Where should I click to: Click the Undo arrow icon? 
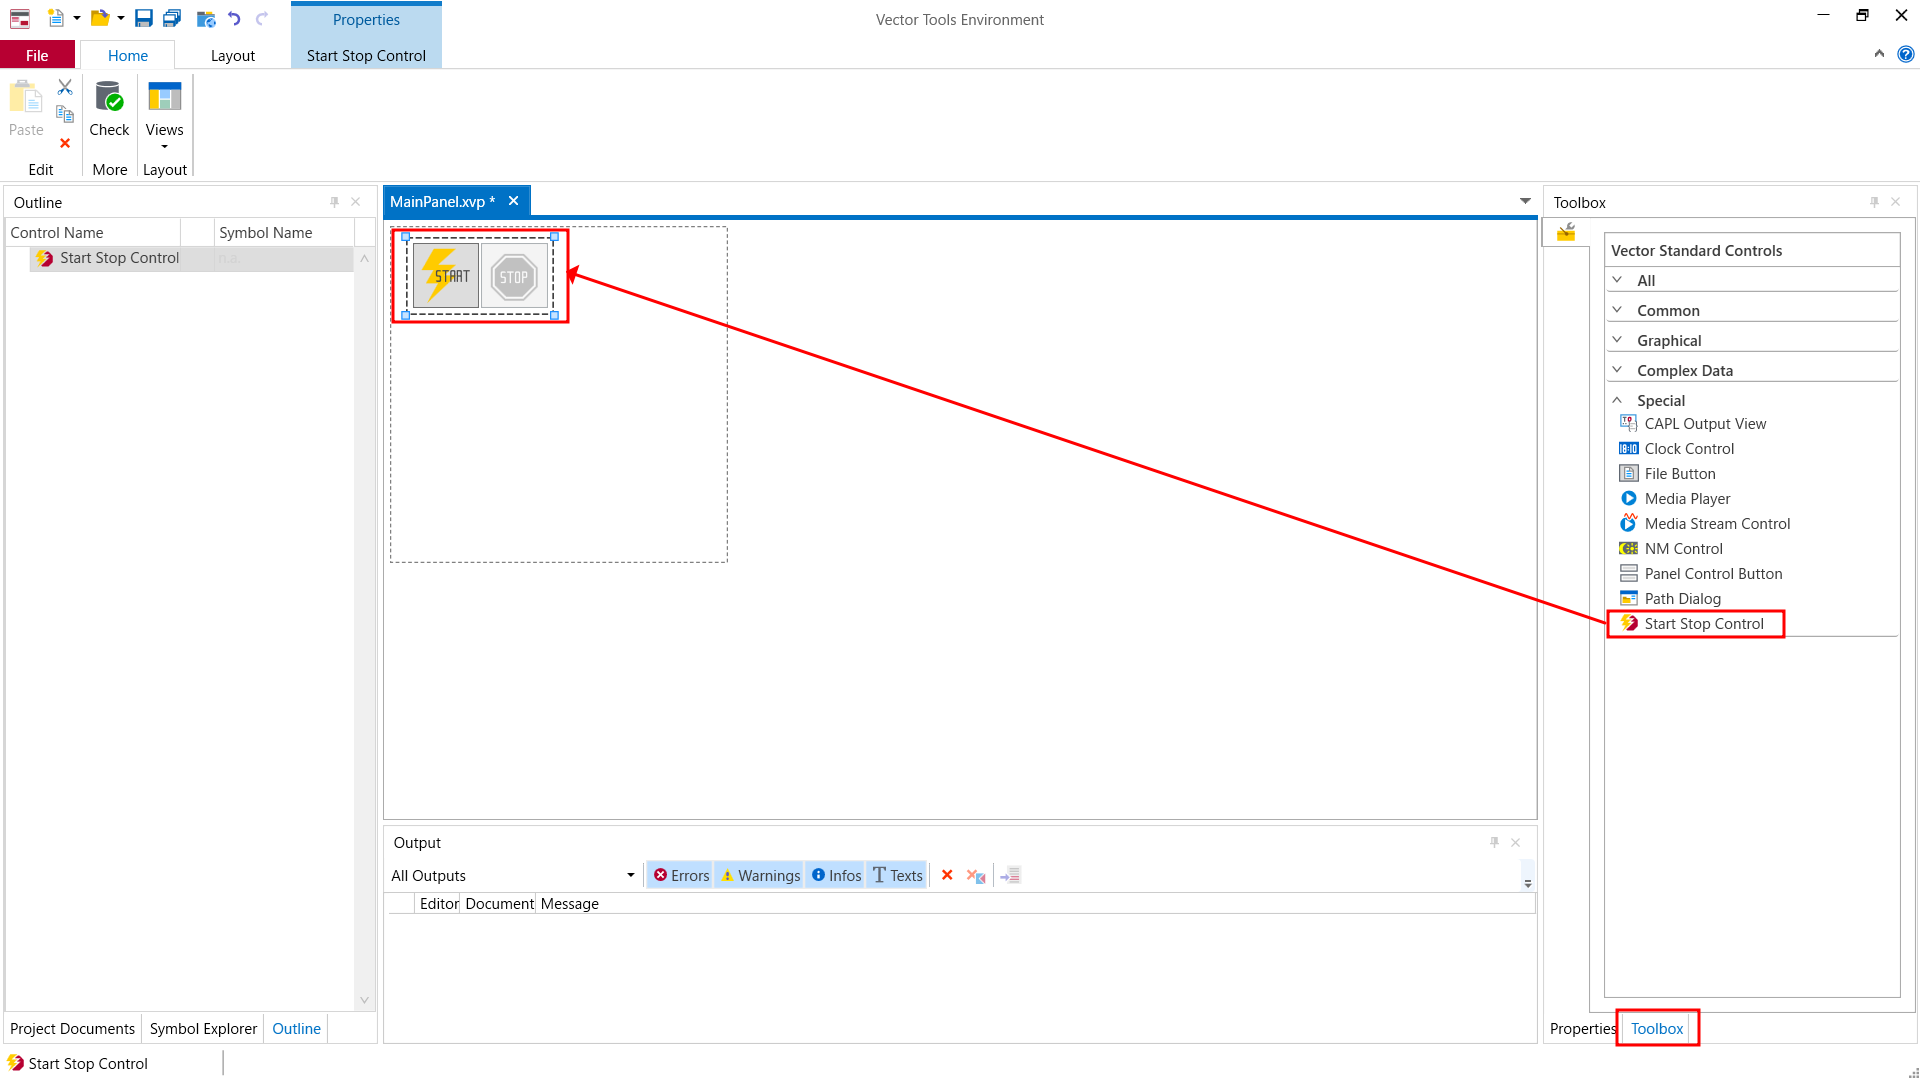click(x=234, y=18)
